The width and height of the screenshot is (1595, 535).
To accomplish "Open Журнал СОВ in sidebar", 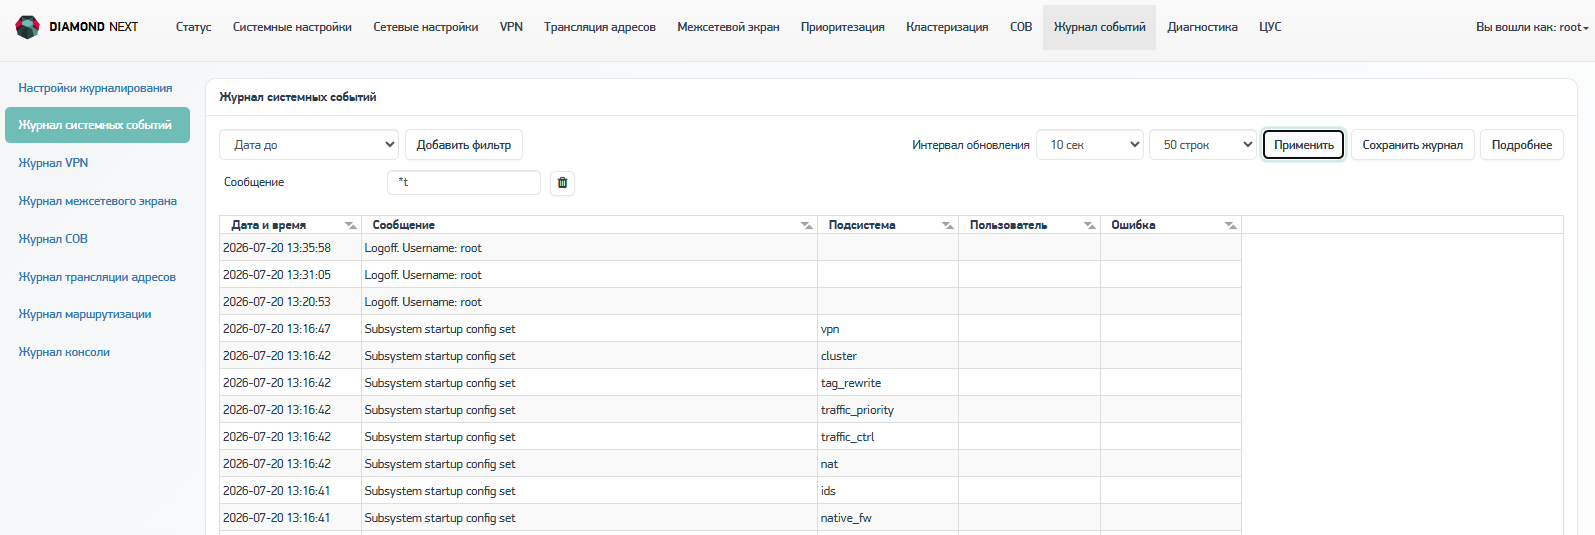I will (x=53, y=239).
